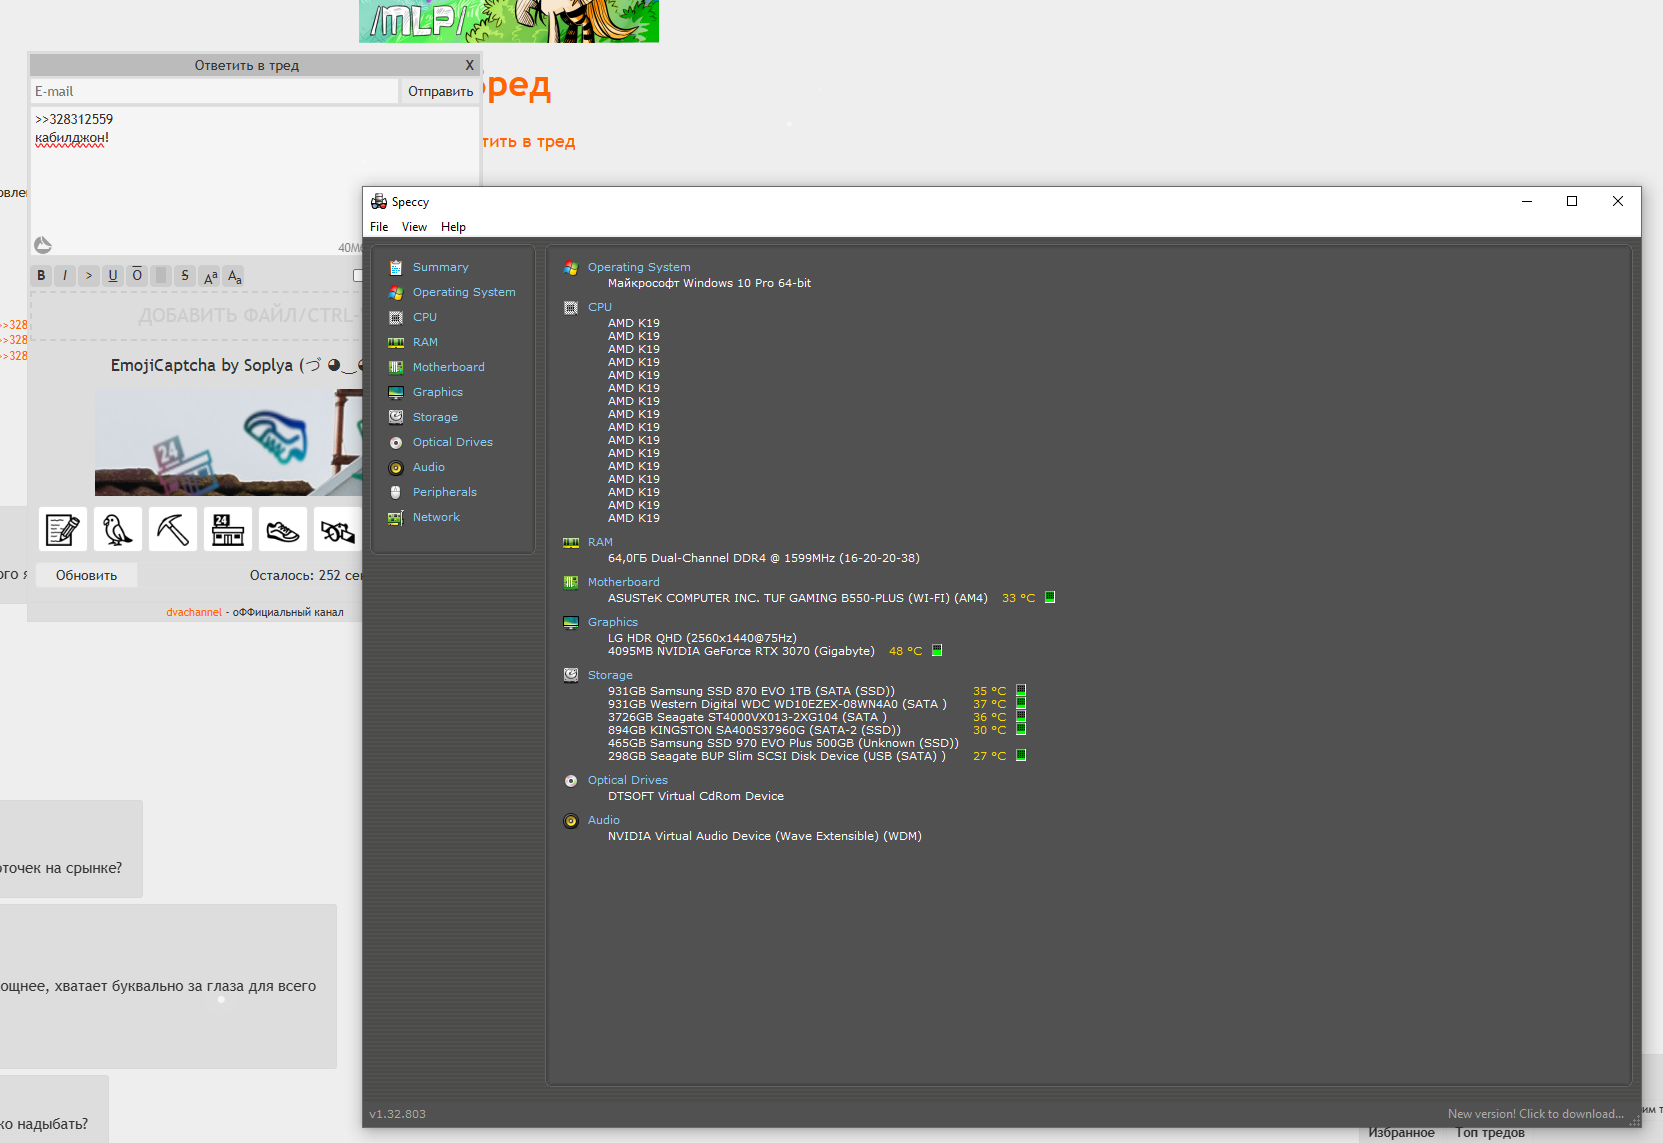
Task: Apply superscript formatting in the reply form
Action: (210, 275)
